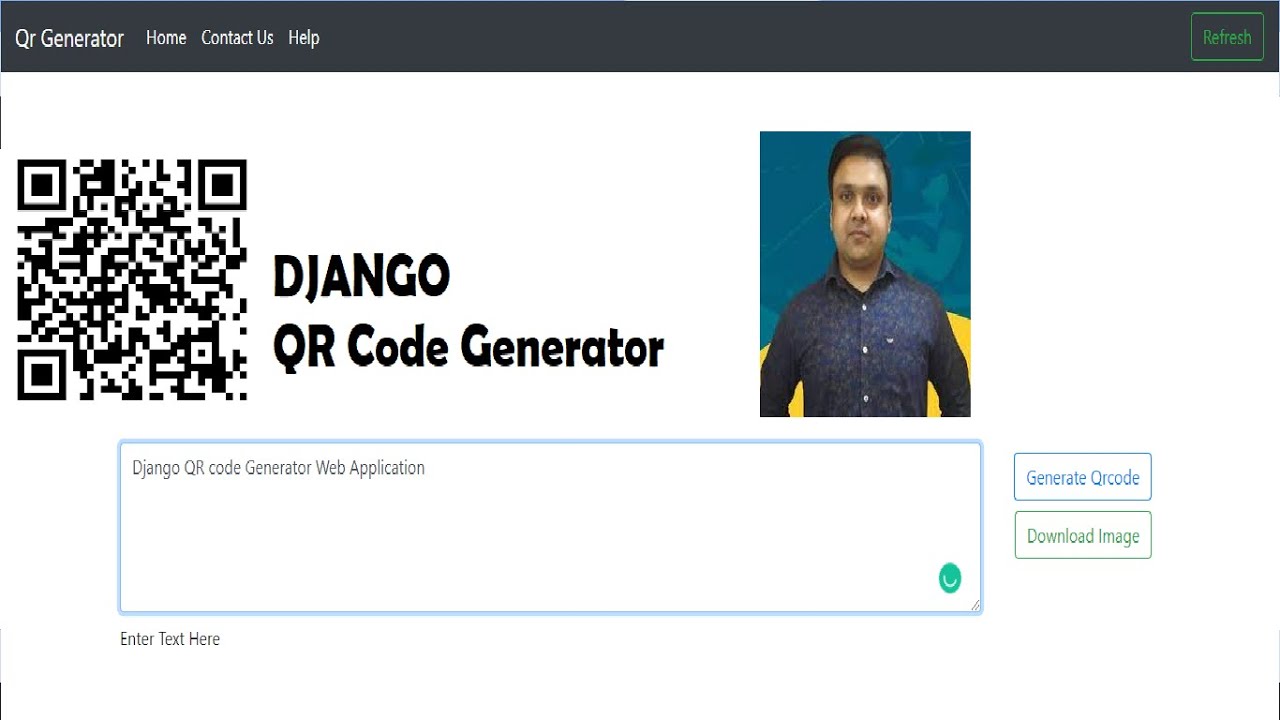1280x720 pixels.
Task: Click the man's photo thumbnail
Action: [x=865, y=274]
